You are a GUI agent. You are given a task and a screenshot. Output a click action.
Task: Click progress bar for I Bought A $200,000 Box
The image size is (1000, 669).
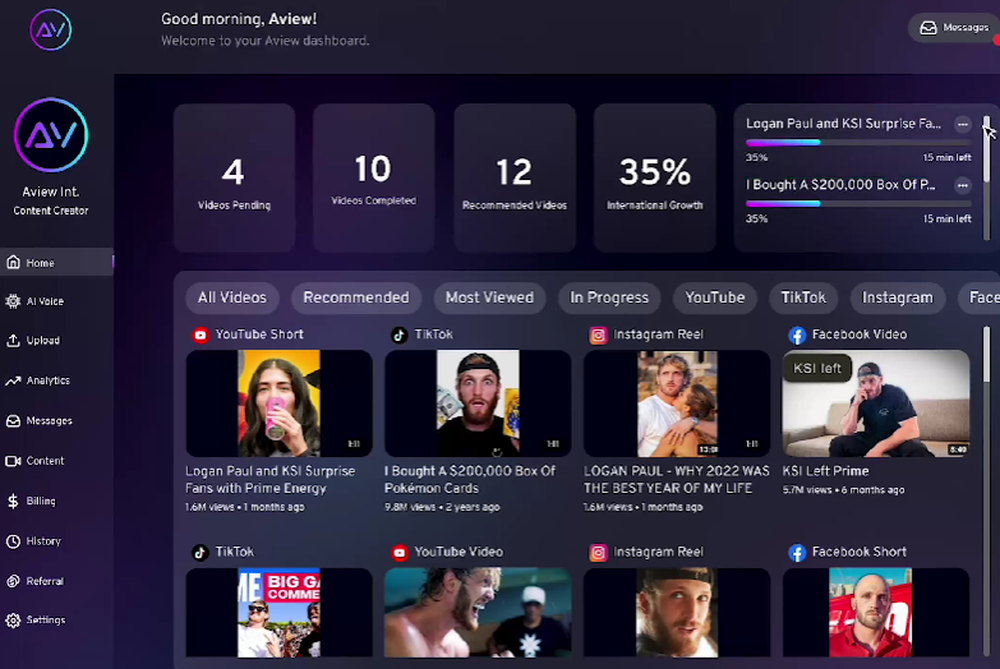(x=858, y=203)
